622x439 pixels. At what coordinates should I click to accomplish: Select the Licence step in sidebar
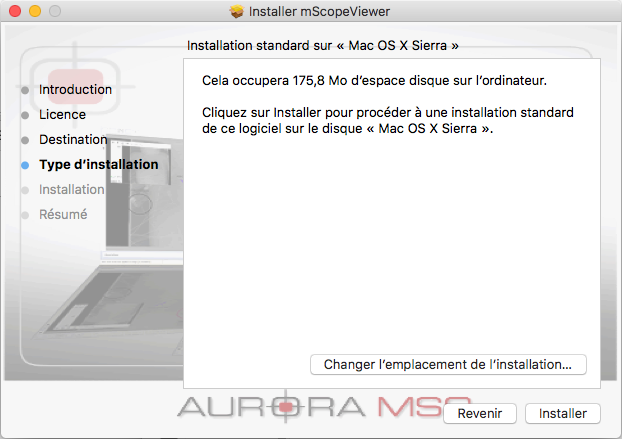click(x=62, y=115)
